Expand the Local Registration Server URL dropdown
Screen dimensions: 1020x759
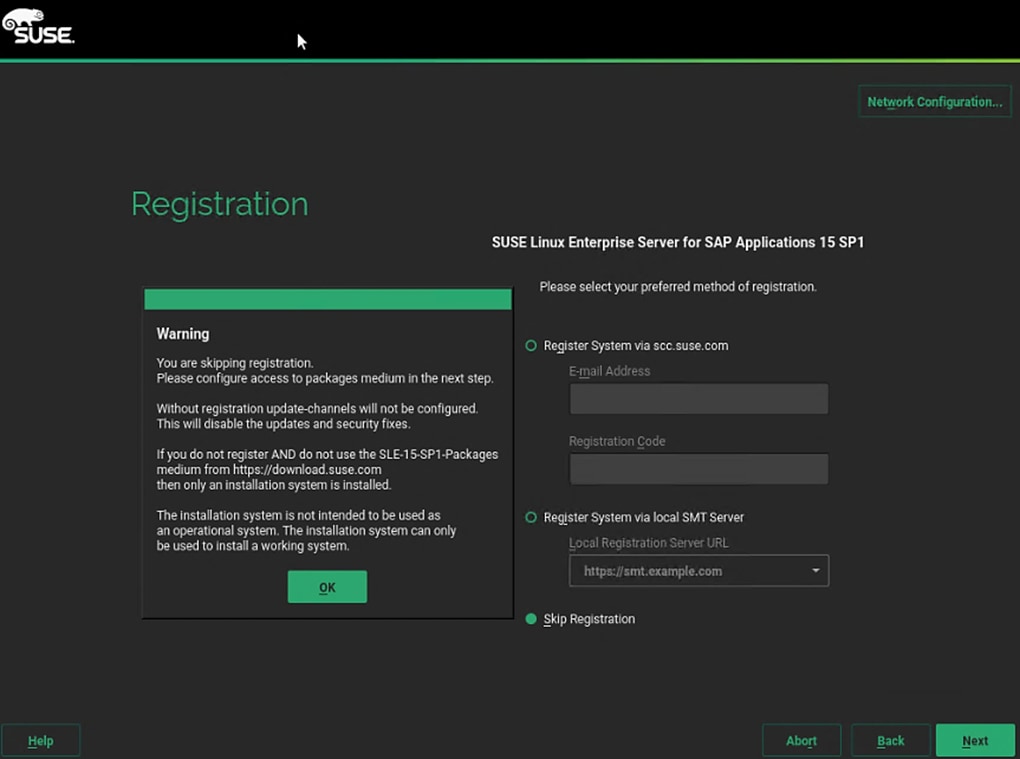coord(815,570)
